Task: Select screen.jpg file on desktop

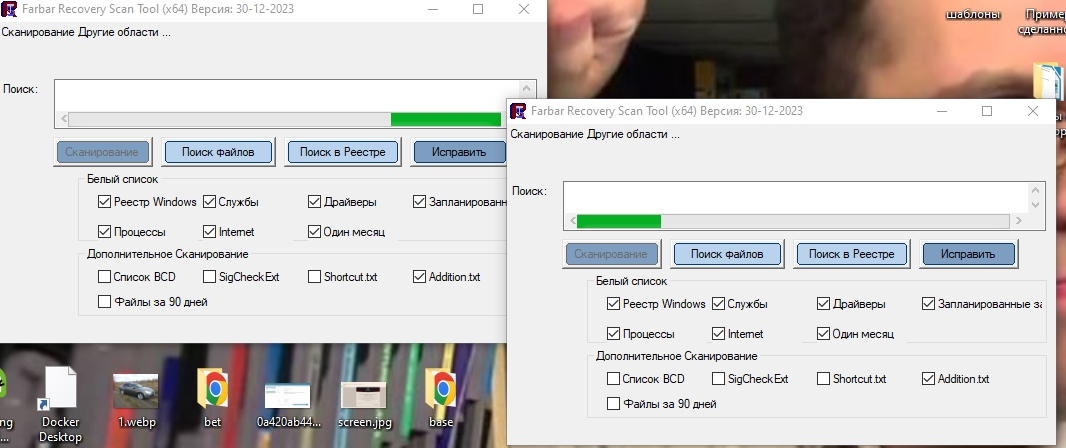Action: click(365, 405)
